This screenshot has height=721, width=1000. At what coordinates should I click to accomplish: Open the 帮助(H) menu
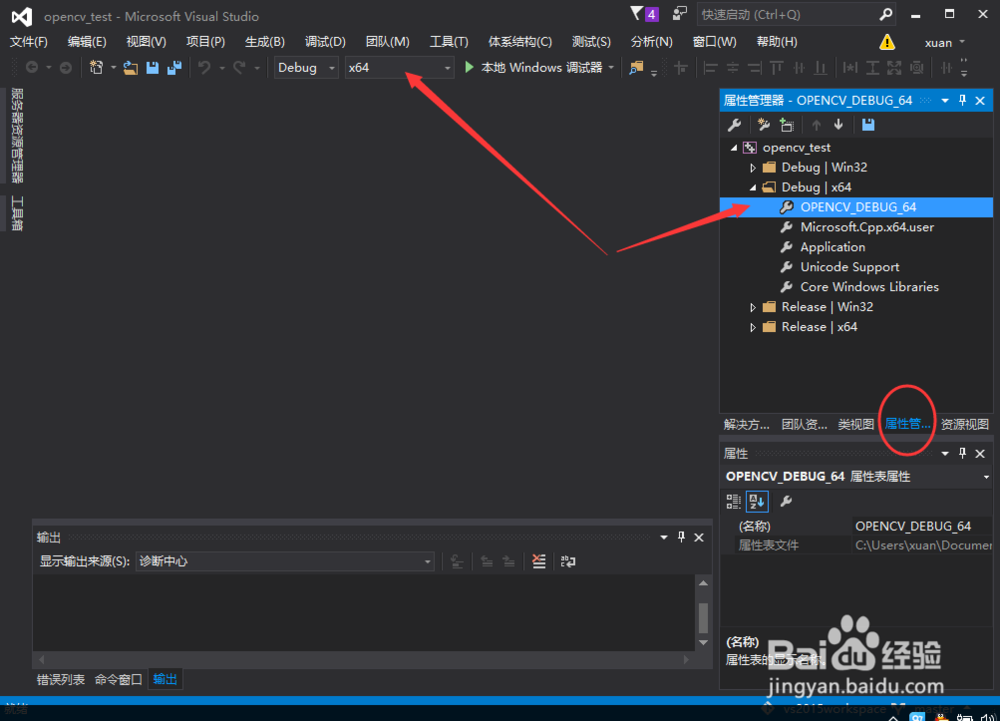pyautogui.click(x=777, y=42)
